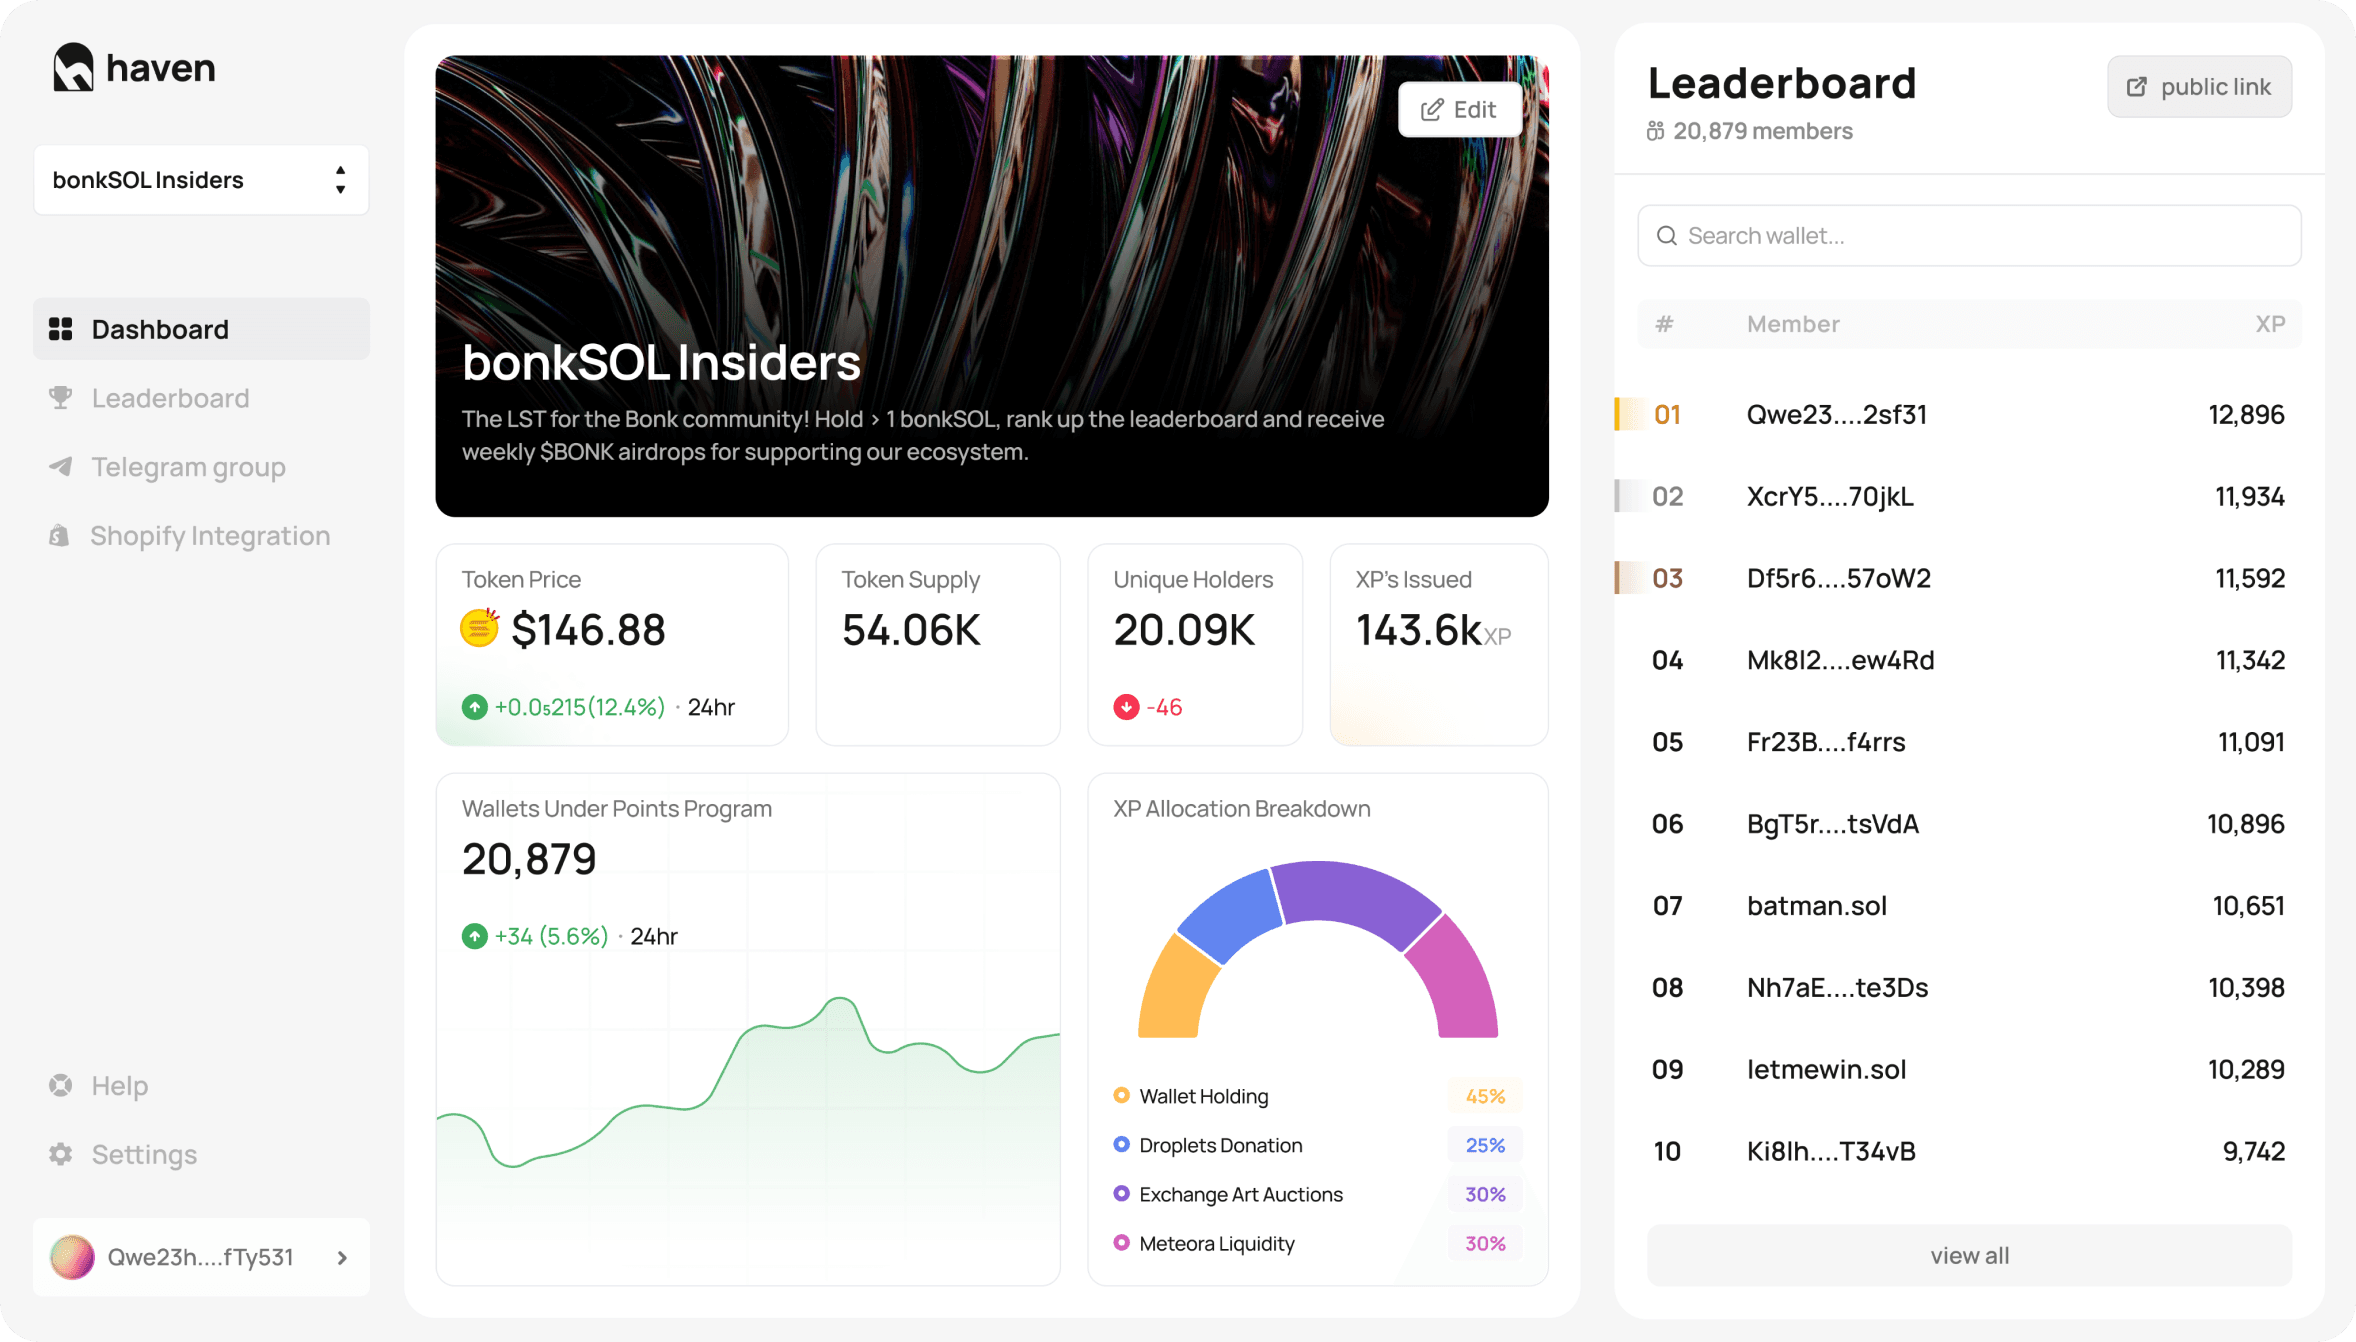
Task: Click the haven logo icon
Action: point(73,67)
